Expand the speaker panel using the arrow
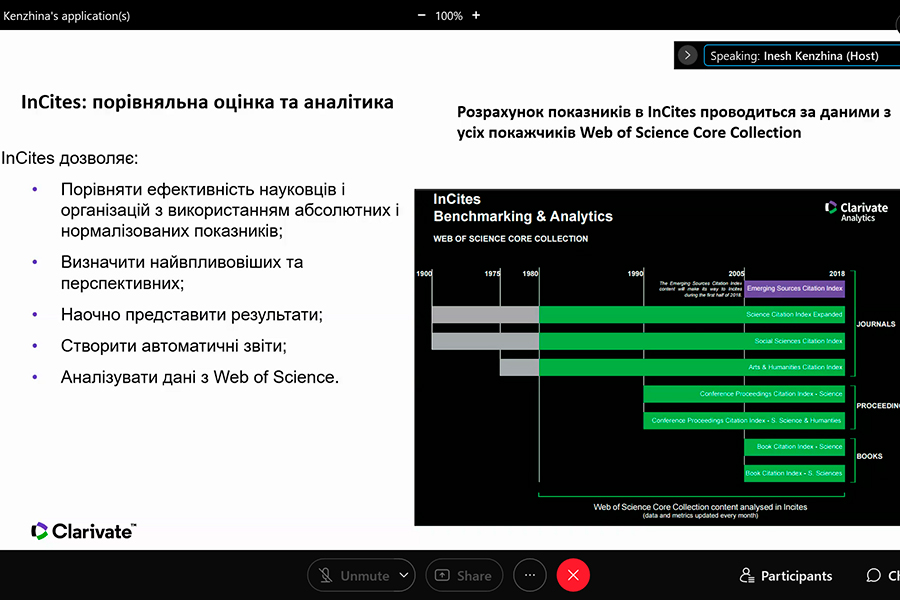 pos(687,56)
